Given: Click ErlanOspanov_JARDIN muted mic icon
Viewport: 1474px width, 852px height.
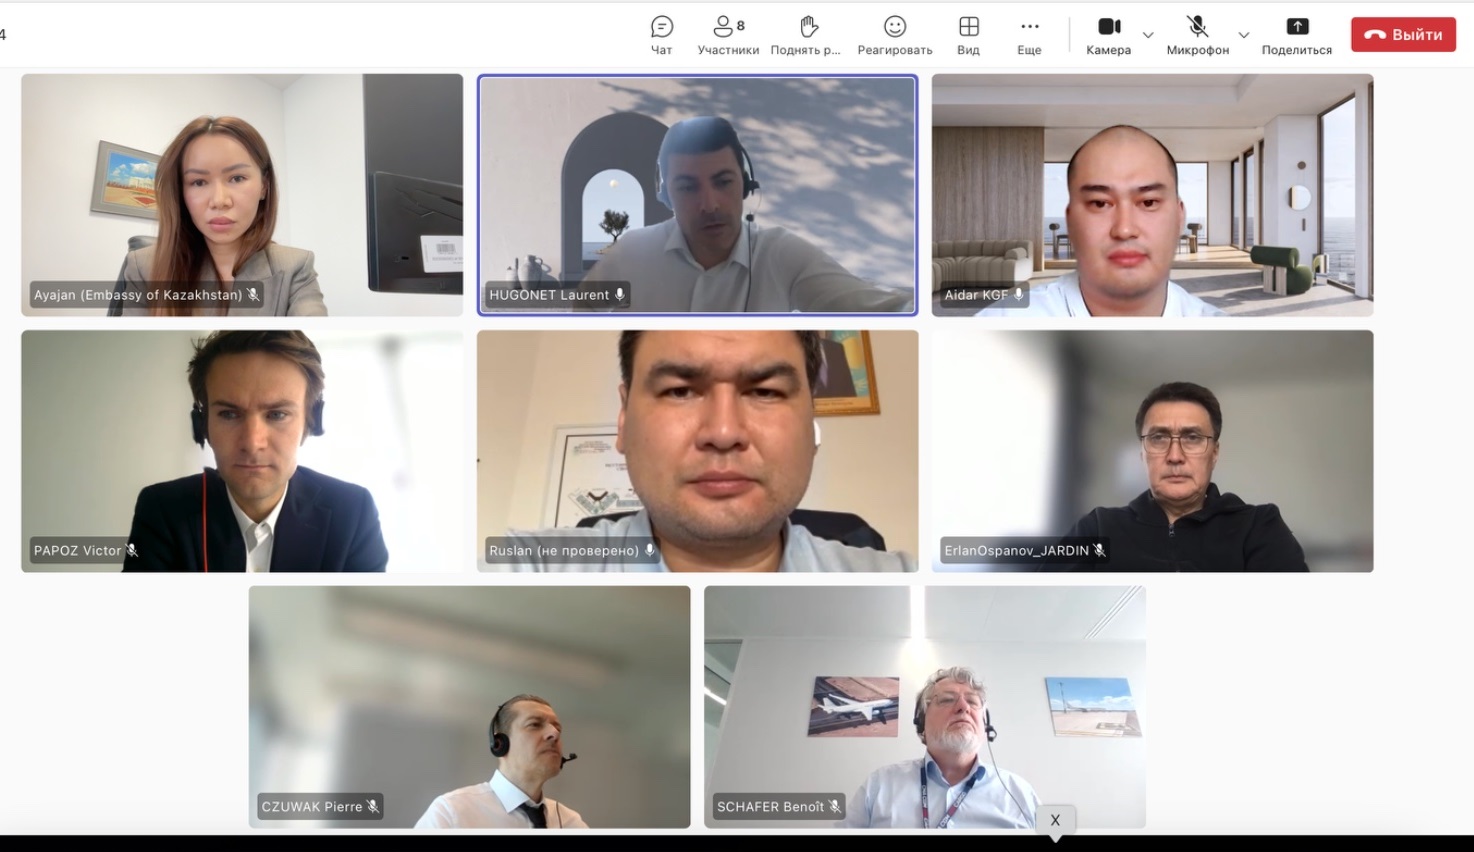Looking at the screenshot, I should tap(1099, 551).
